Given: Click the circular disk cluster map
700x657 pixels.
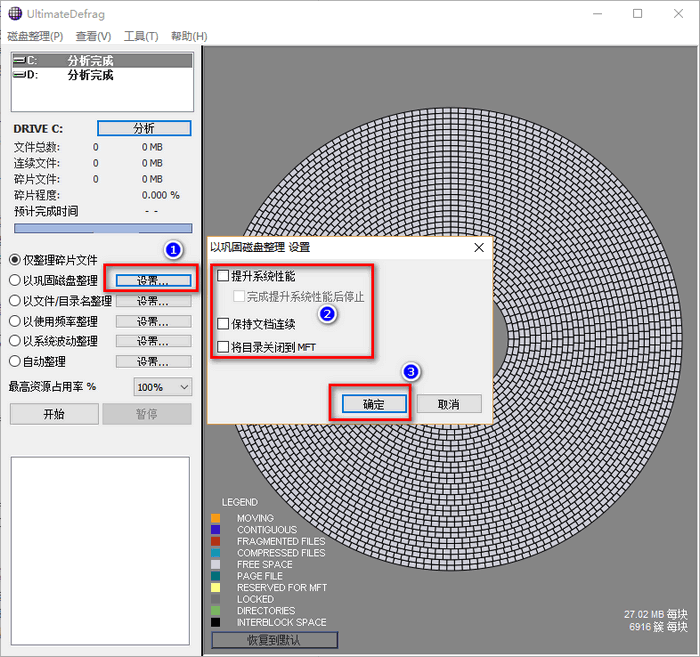Looking at the screenshot, I should [x=450, y=339].
